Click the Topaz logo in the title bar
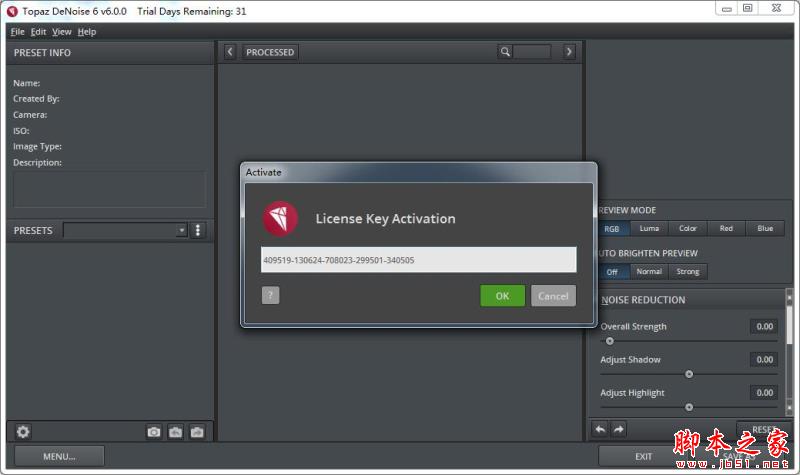Viewport: 800px width, 475px height. pos(12,11)
